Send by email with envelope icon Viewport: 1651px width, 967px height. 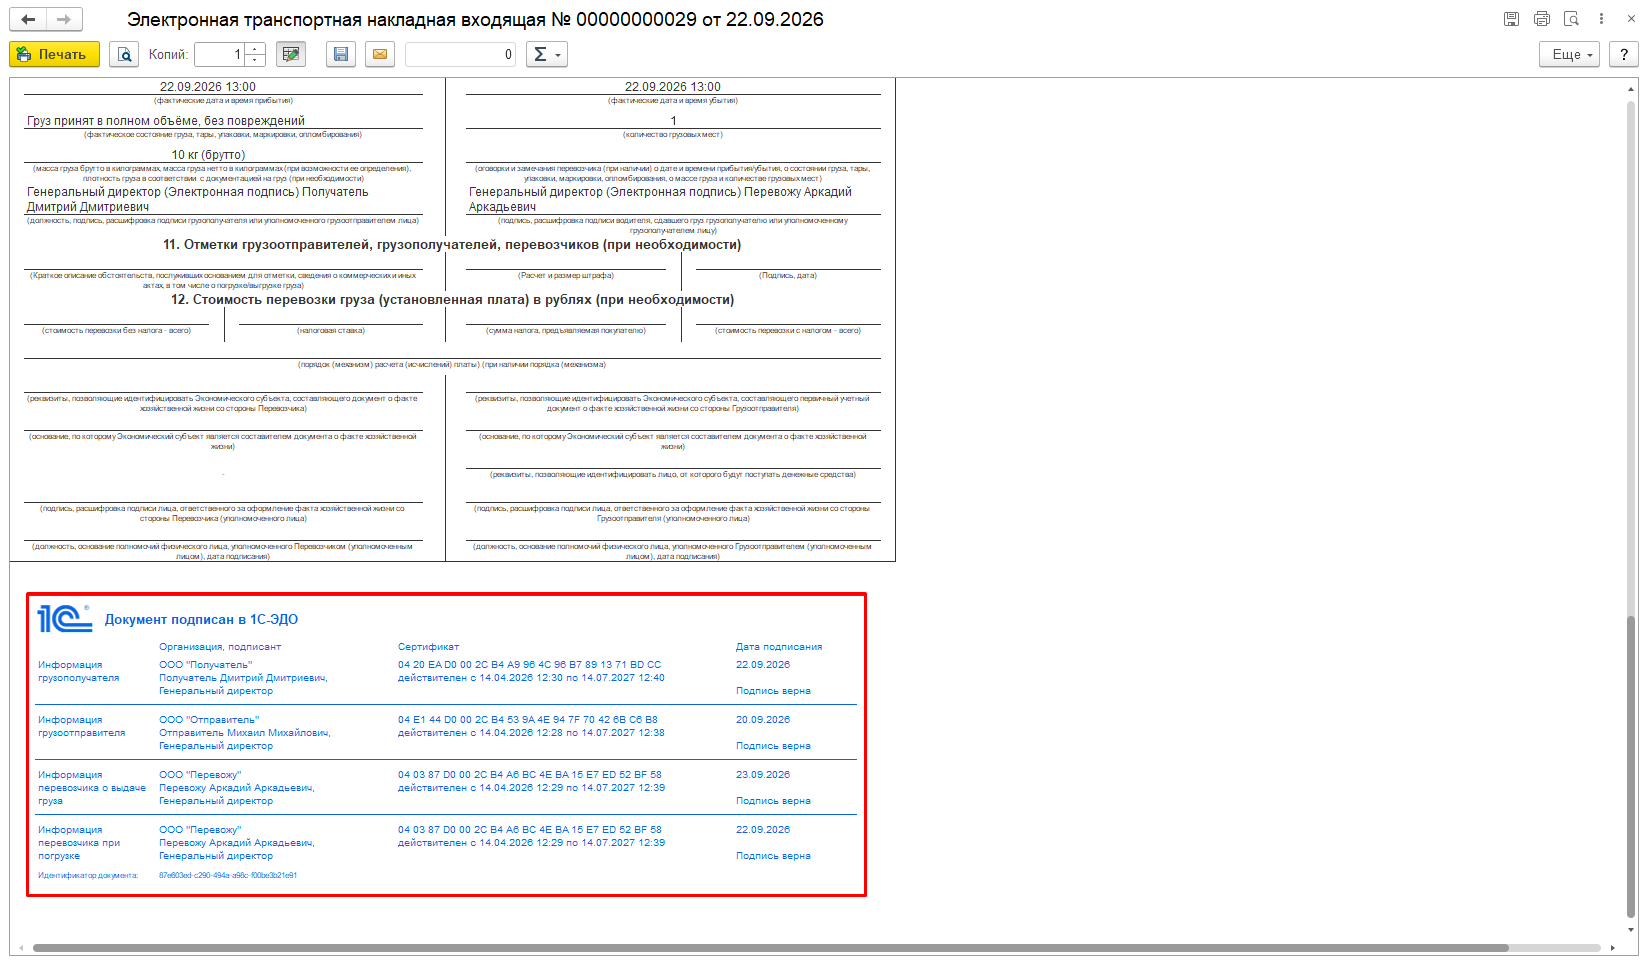(380, 54)
